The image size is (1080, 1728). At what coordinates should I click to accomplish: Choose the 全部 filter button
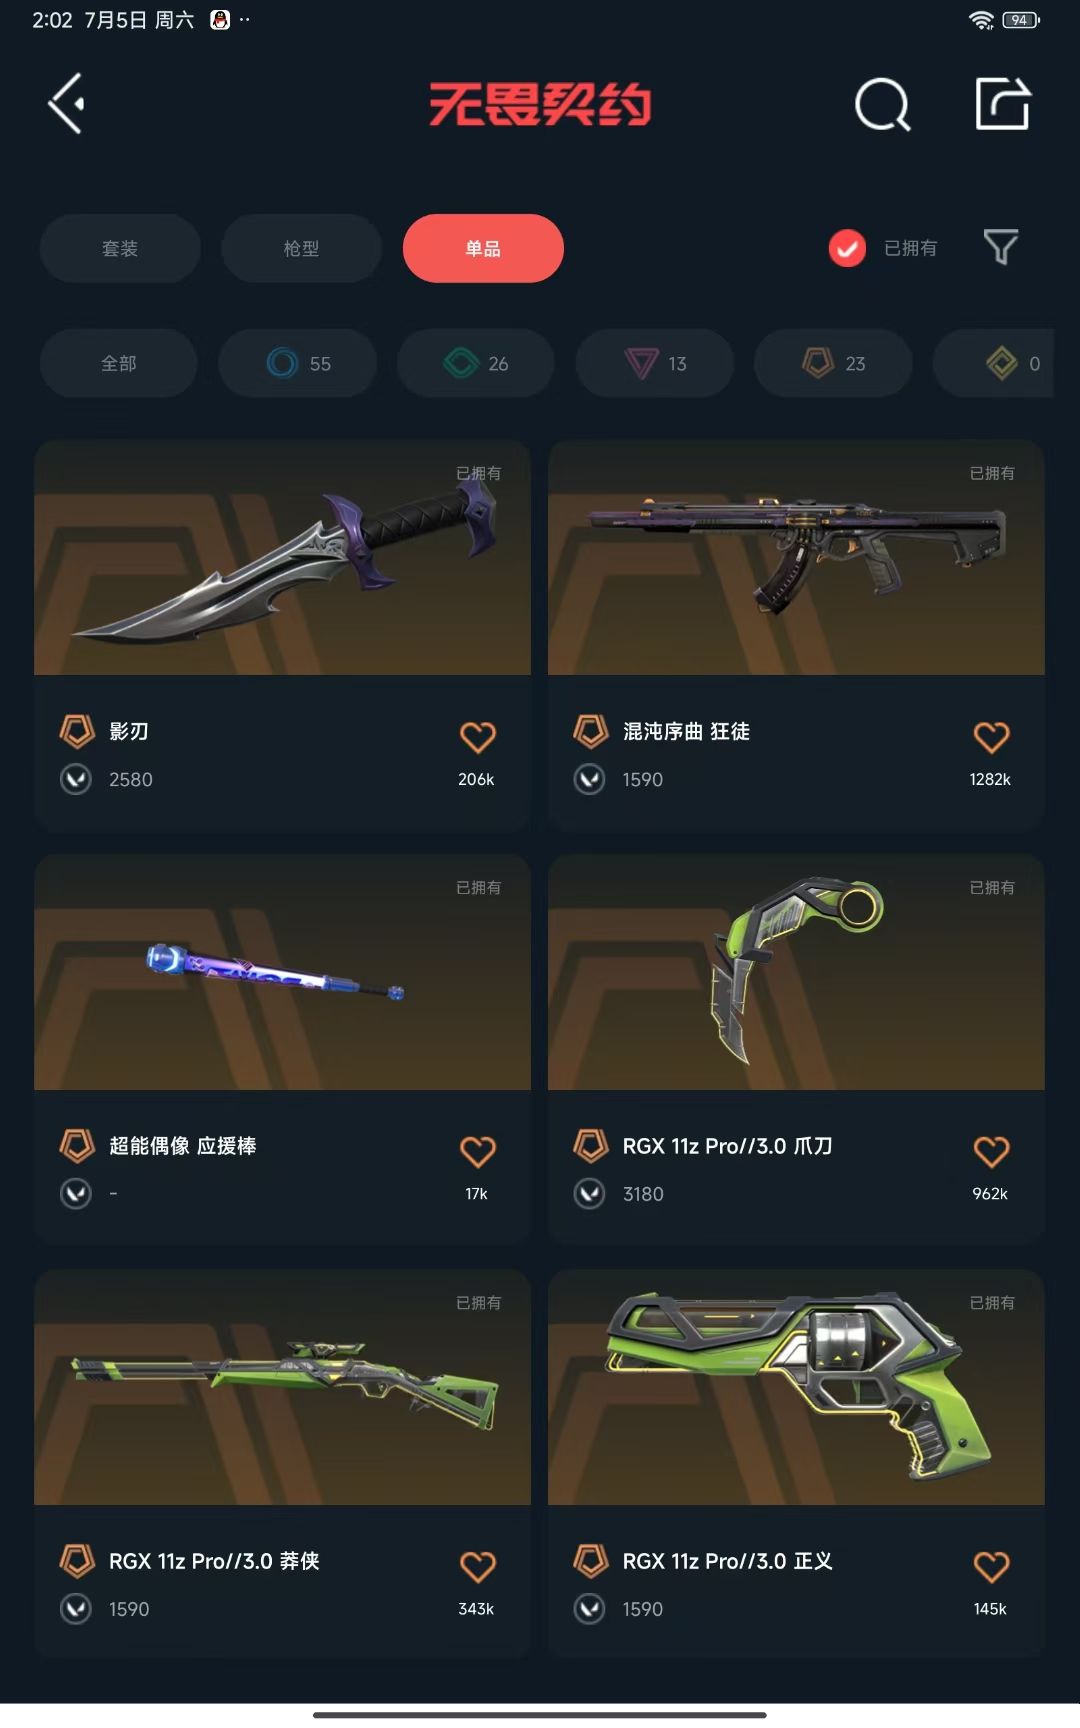(119, 363)
